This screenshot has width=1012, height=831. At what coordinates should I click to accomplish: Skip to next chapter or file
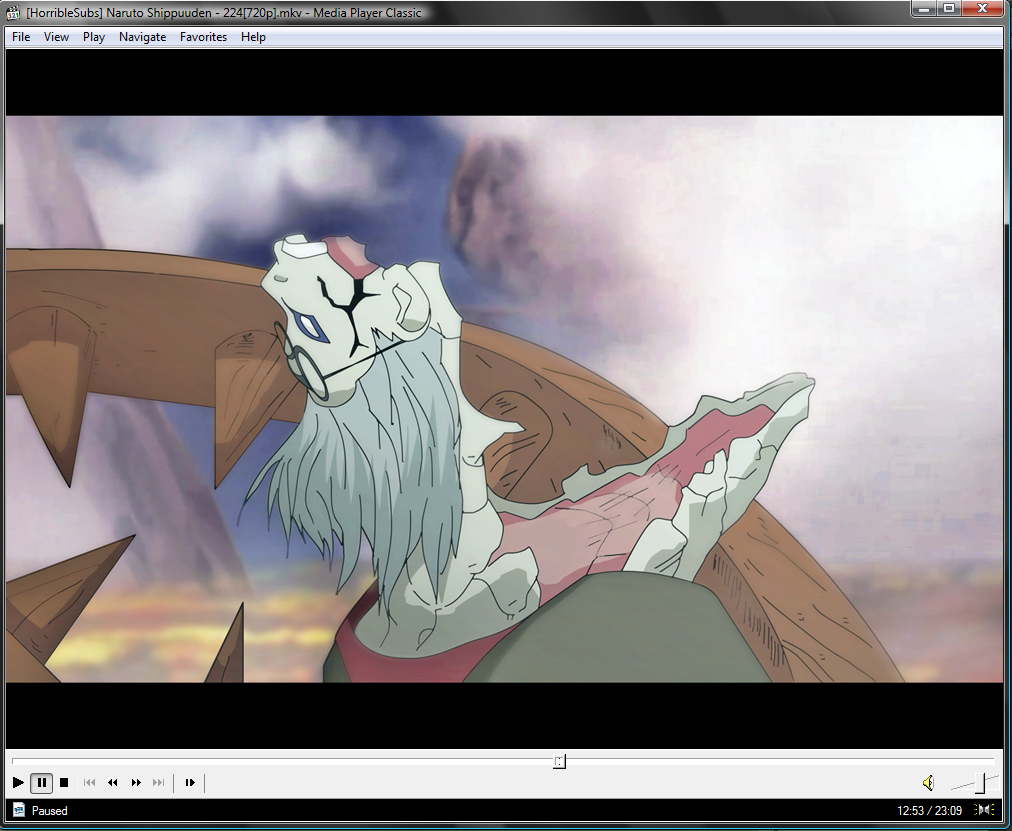(158, 783)
